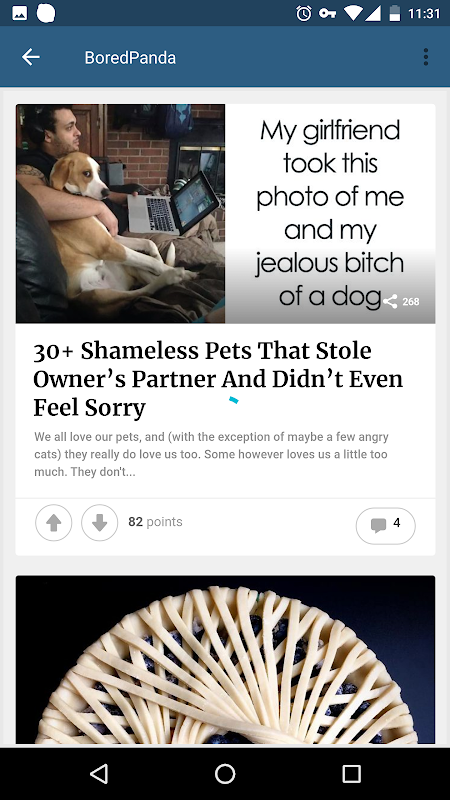
Task: Read the article excerpt about pets
Action: [211, 454]
